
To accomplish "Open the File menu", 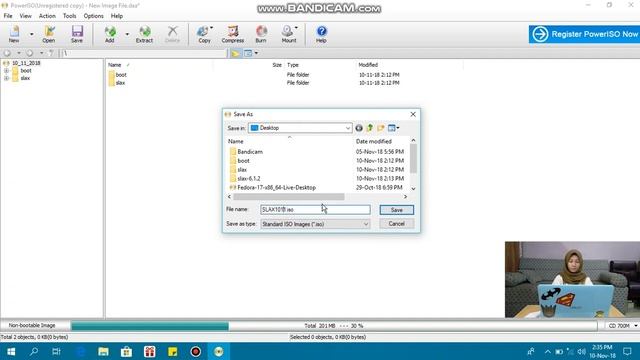I will [8, 16].
